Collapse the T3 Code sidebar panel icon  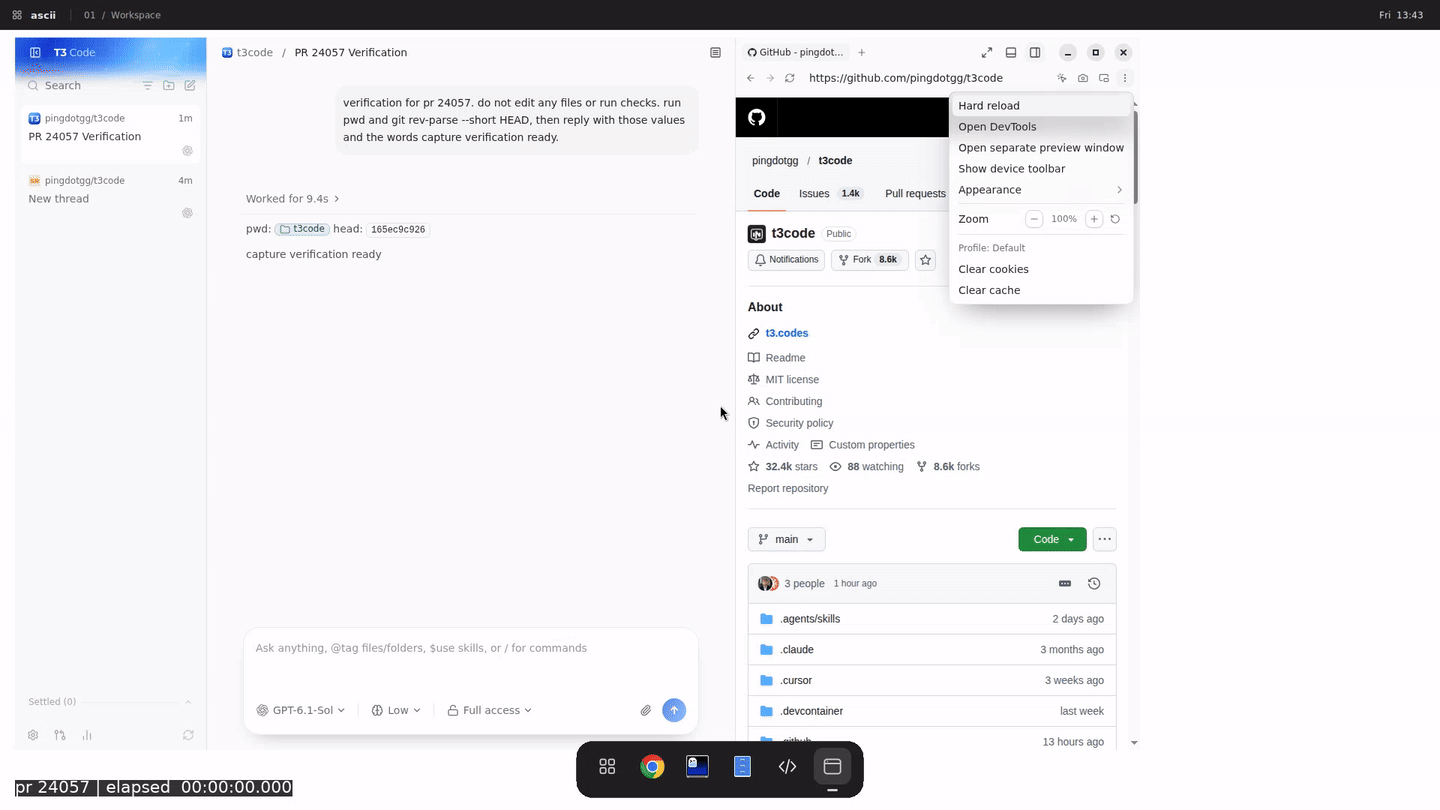pos(35,52)
